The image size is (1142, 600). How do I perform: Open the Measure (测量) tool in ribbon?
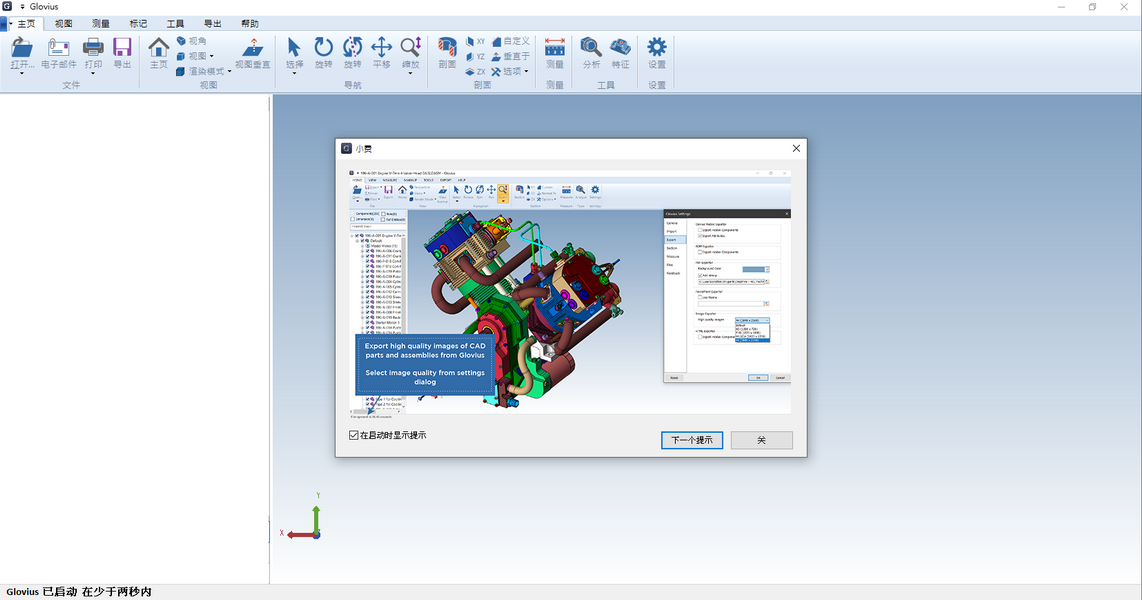555,47
